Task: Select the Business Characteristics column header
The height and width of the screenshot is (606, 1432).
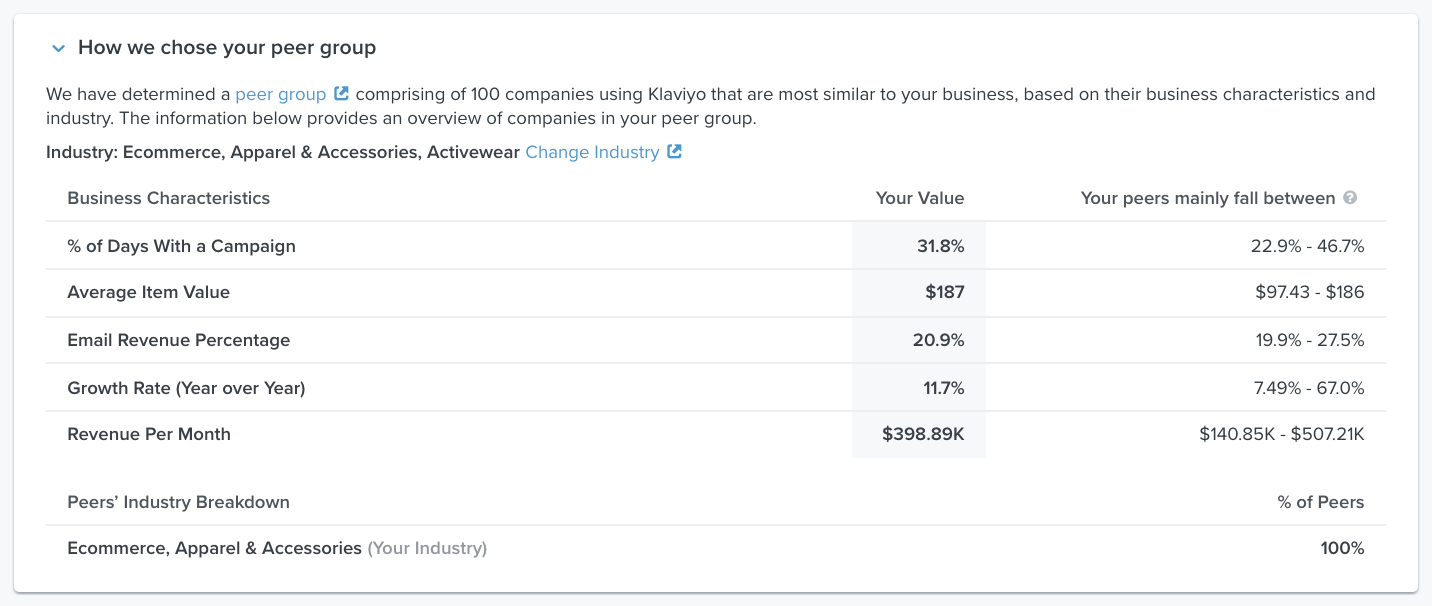Action: click(x=168, y=197)
